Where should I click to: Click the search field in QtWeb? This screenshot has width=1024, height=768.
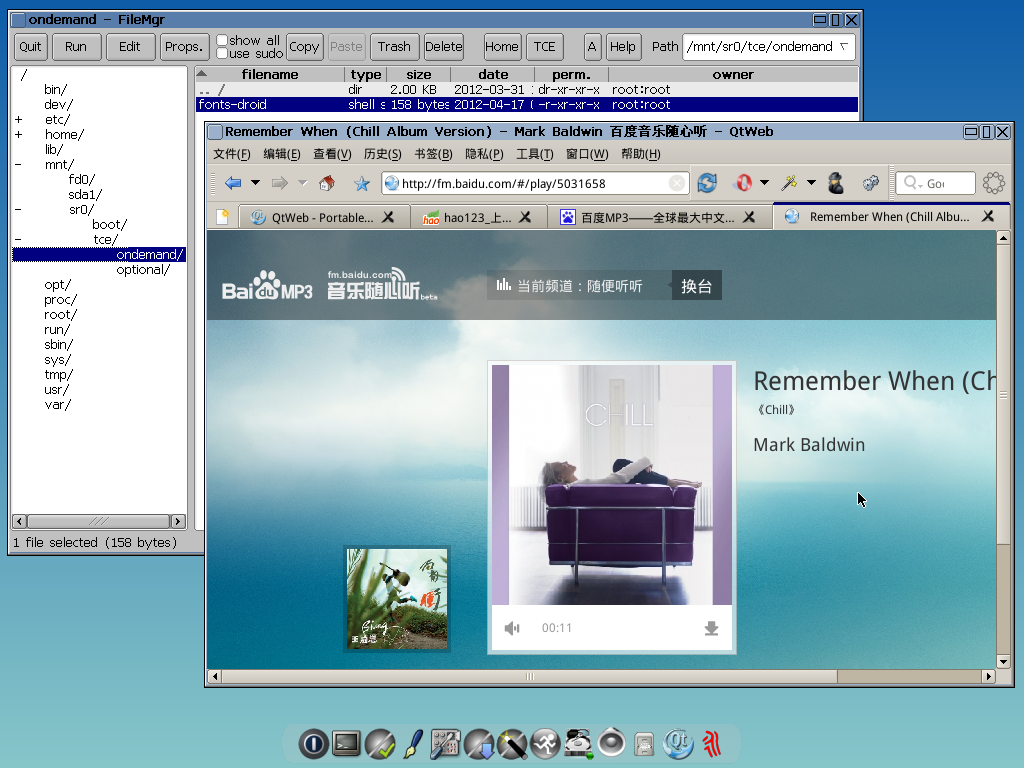pyautogui.click(x=935, y=184)
